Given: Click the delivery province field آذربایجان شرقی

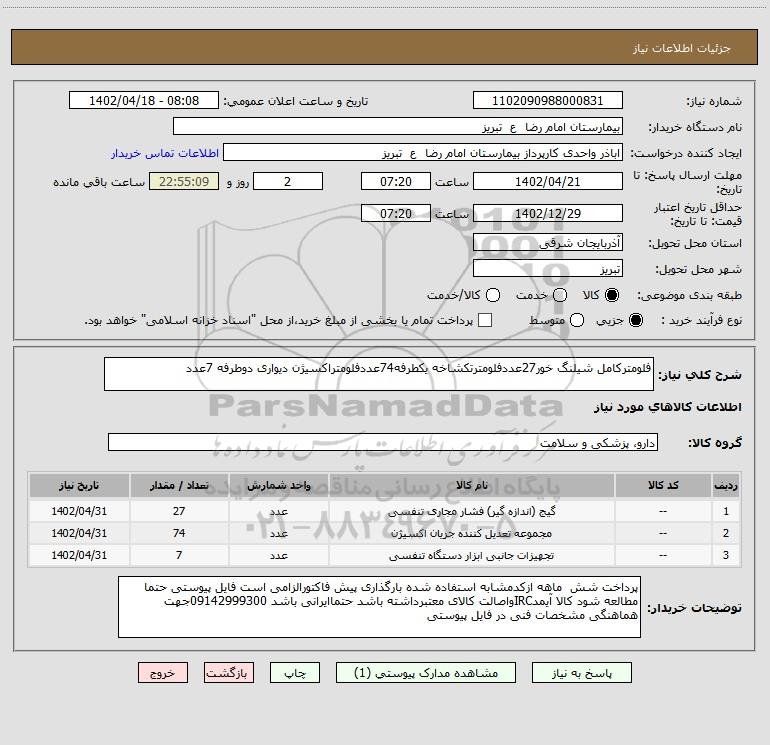Looking at the screenshot, I should point(548,242).
